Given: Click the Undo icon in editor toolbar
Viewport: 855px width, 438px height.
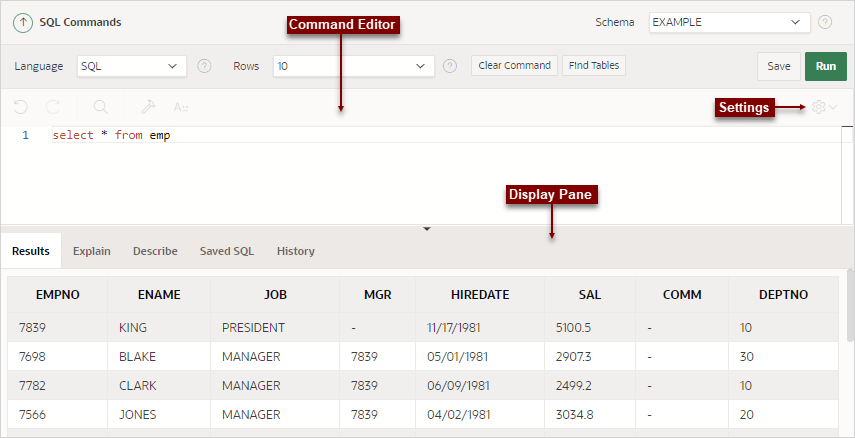Looking at the screenshot, I should tap(21, 107).
